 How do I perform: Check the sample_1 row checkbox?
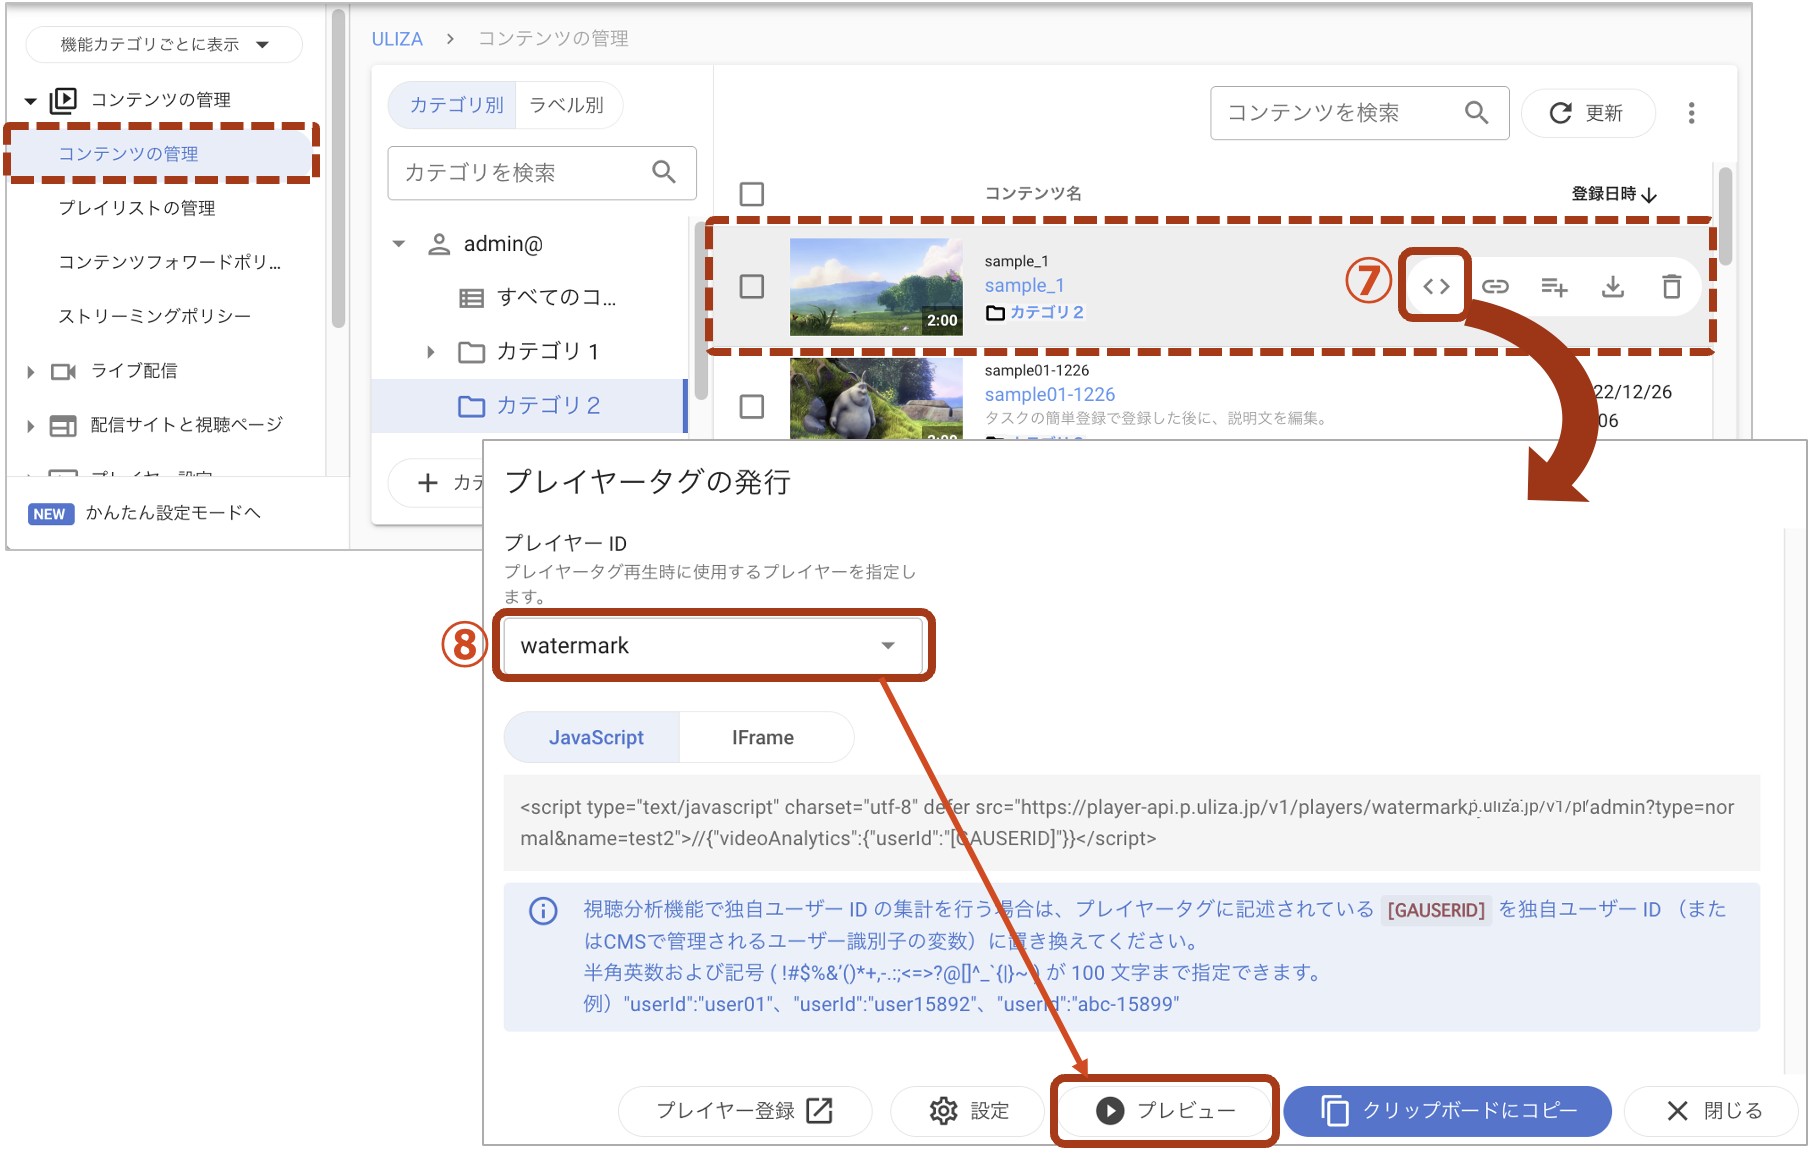pos(752,287)
